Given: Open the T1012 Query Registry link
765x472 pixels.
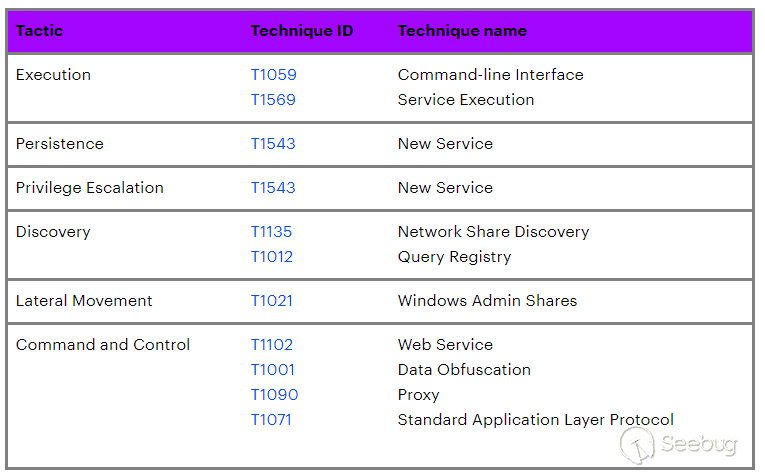Looking at the screenshot, I should tap(271, 257).
